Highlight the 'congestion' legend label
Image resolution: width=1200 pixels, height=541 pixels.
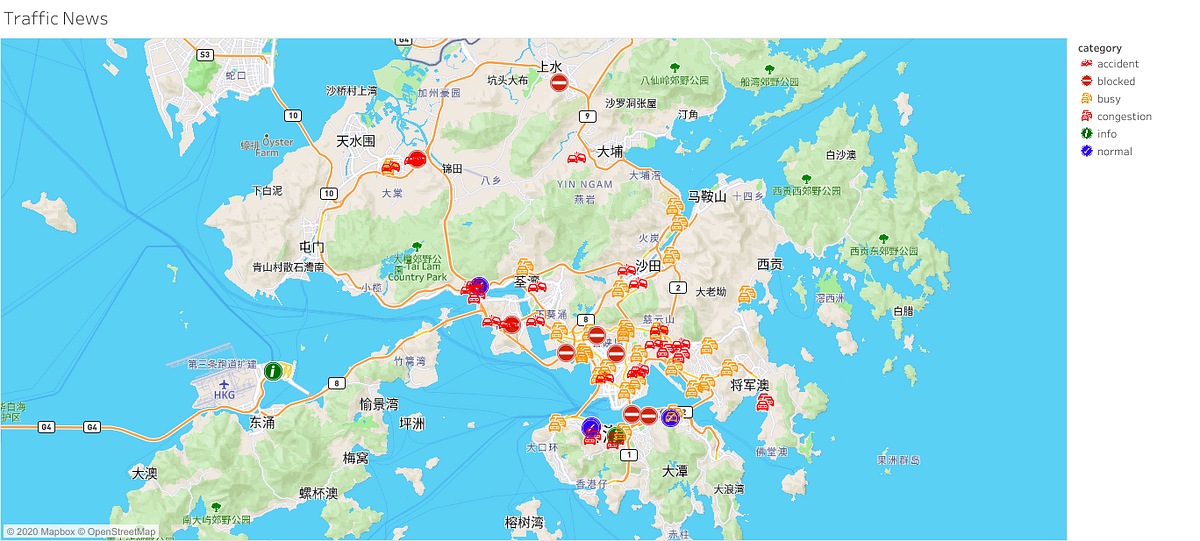point(1124,116)
